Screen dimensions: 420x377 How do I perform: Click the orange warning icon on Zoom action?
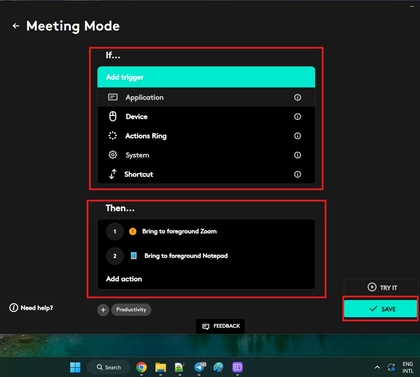[x=133, y=231]
